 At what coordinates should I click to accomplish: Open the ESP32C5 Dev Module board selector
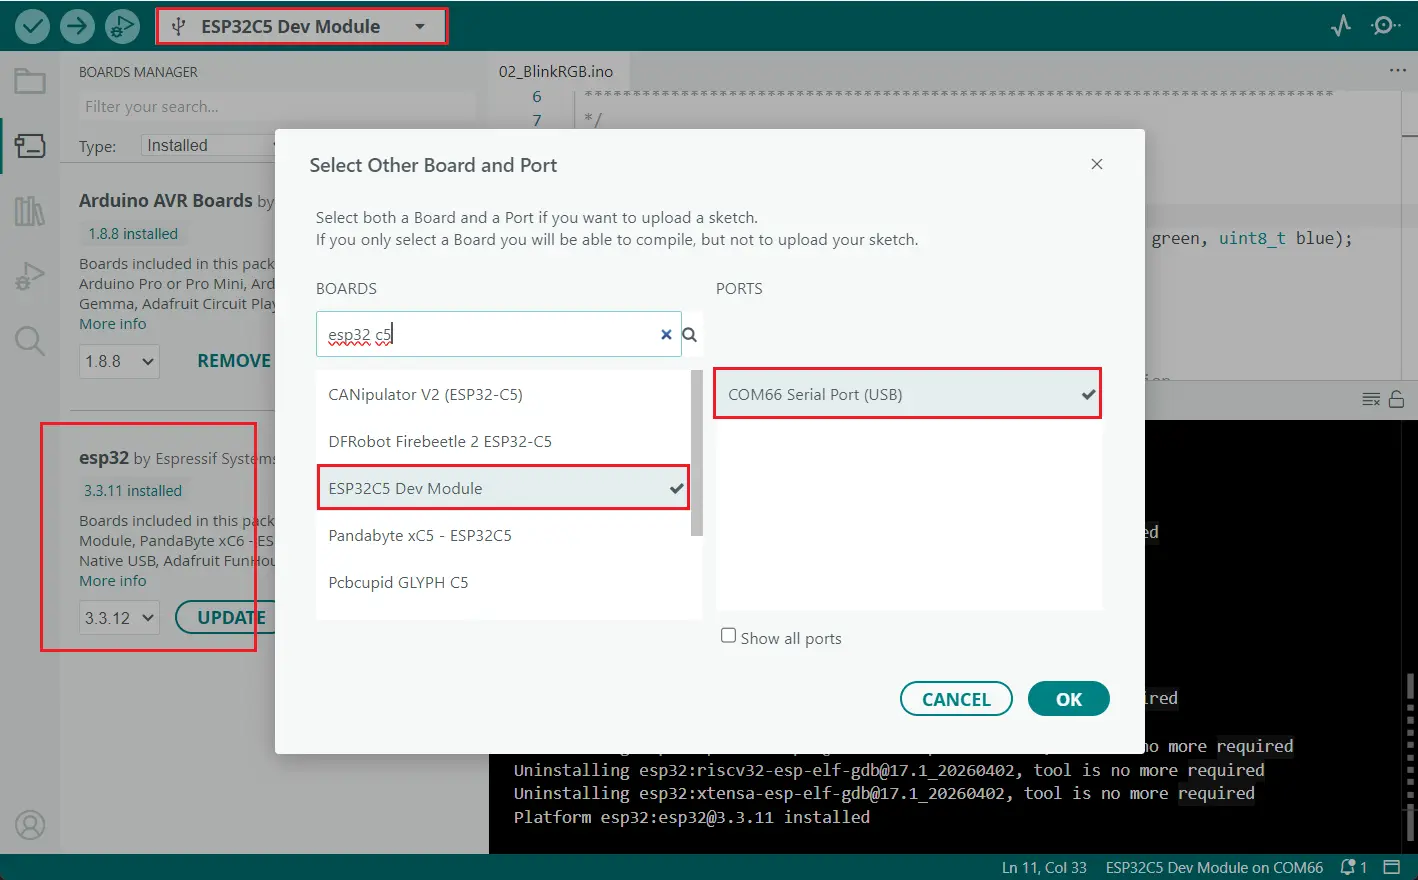[x=301, y=26]
